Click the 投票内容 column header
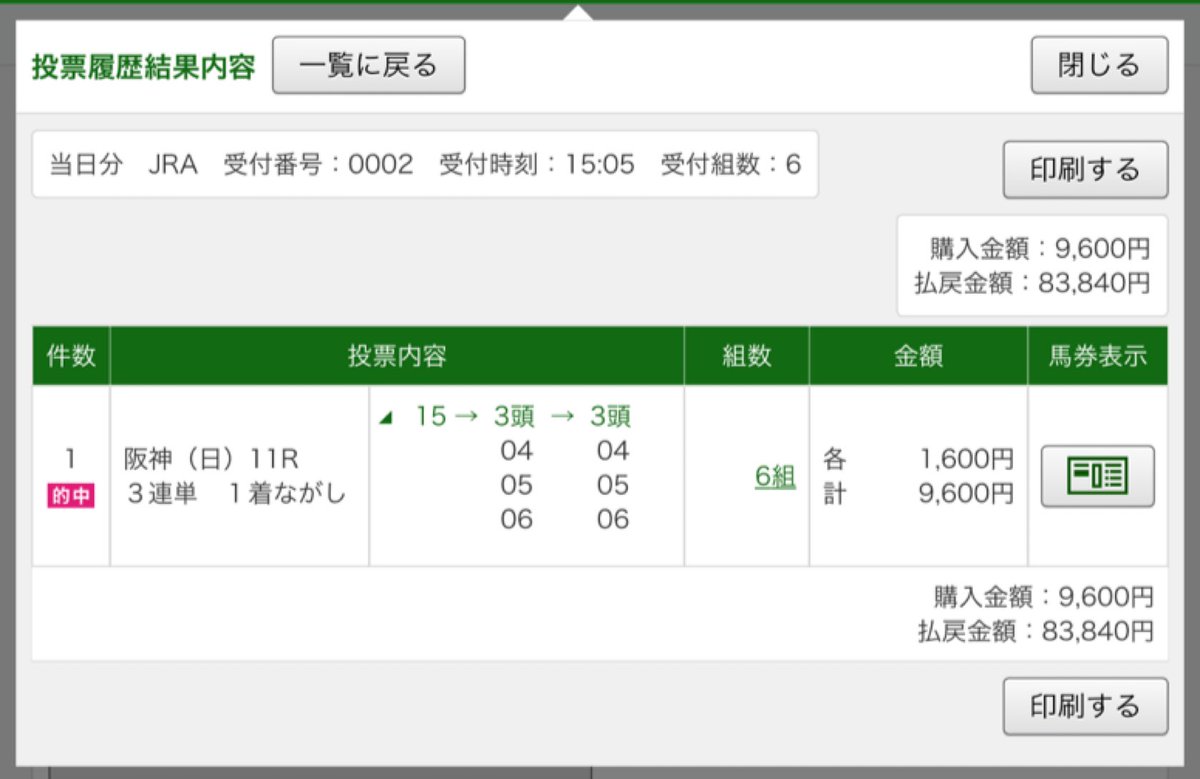This screenshot has width=1200, height=779. point(397,356)
